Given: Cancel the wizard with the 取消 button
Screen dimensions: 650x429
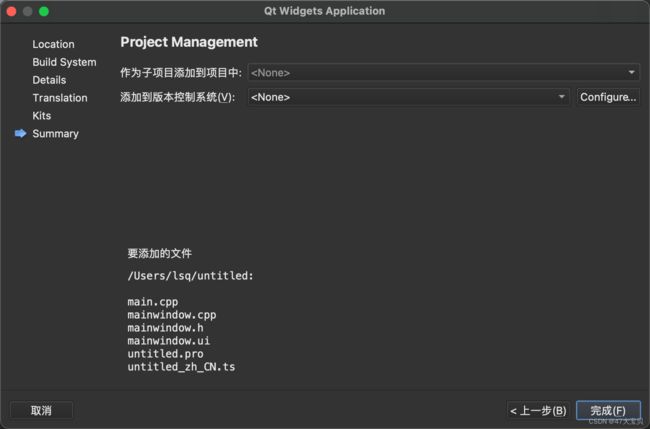Looking at the screenshot, I should pos(41,410).
